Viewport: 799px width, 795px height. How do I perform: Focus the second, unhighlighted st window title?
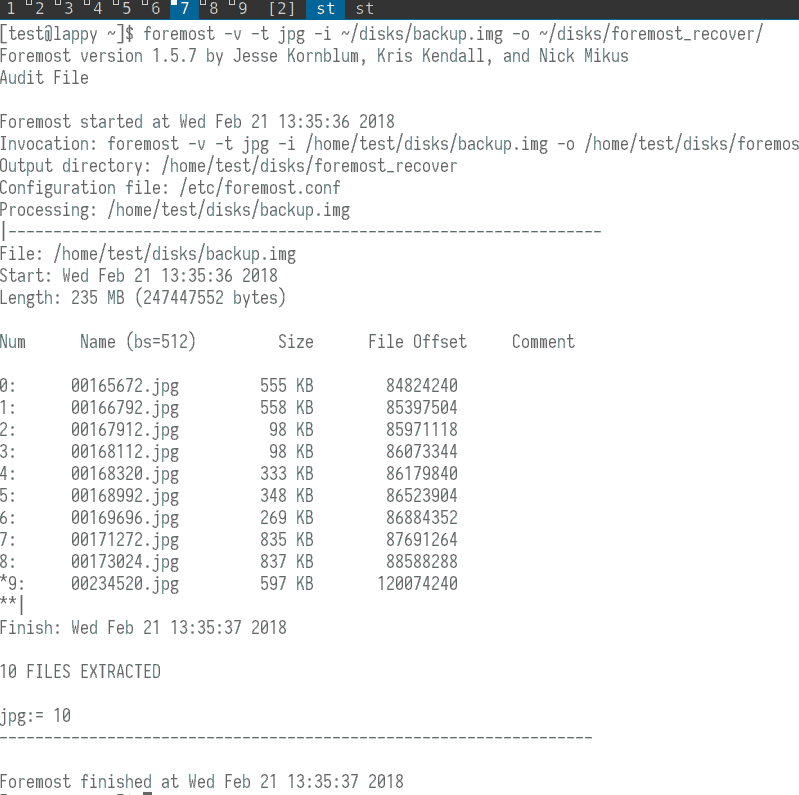(x=366, y=9)
